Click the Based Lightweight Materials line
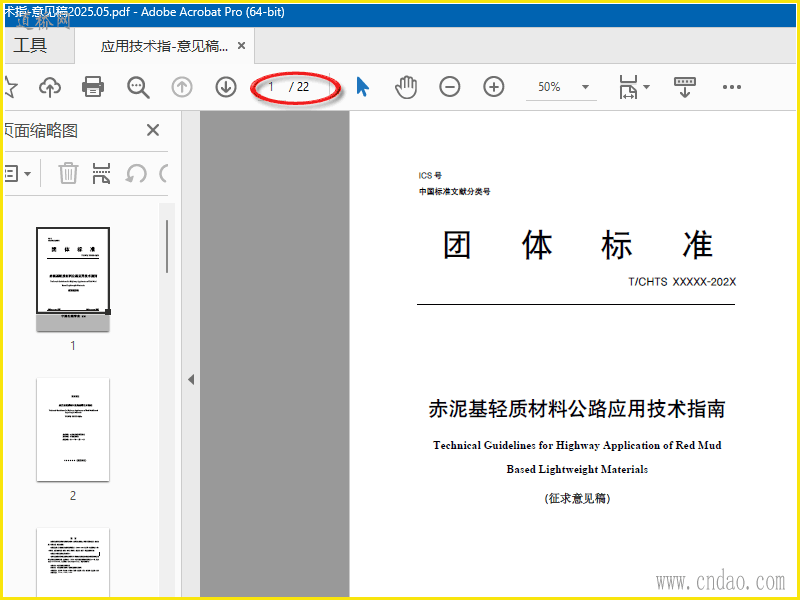 pyautogui.click(x=577, y=469)
